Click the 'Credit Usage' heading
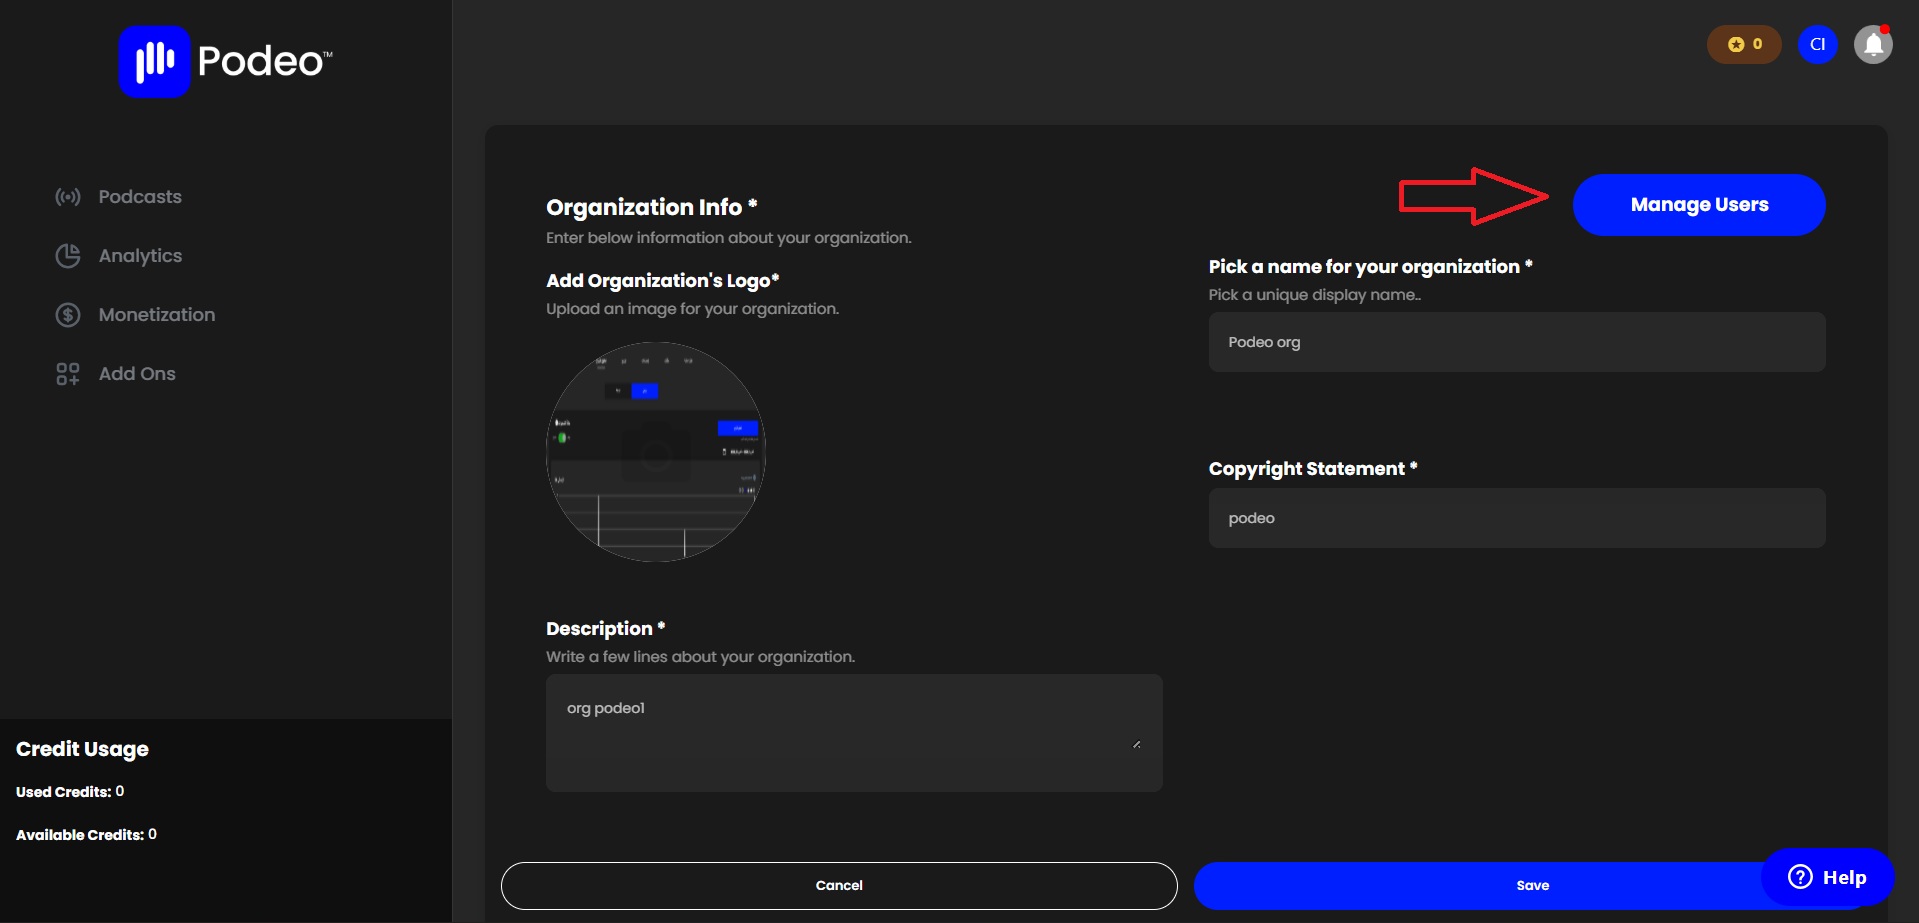 pos(82,750)
